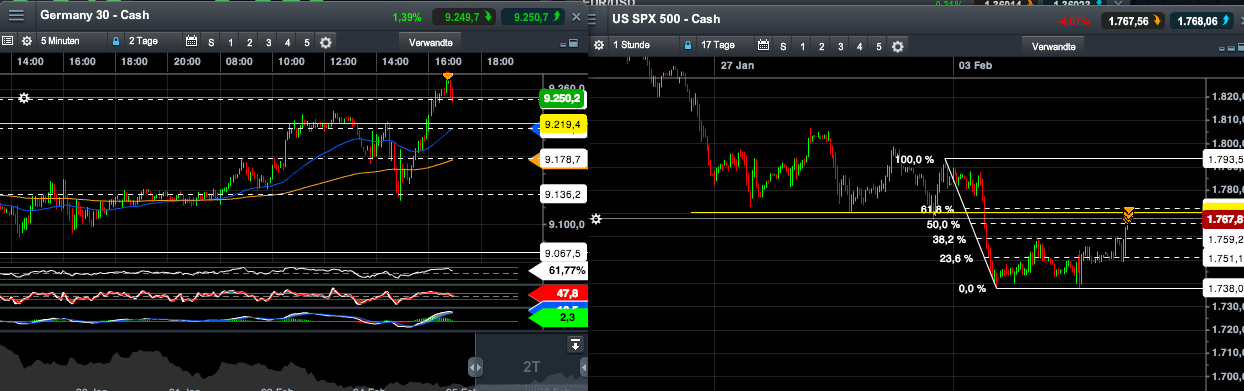Select preset 5 in Germany 30 toolbar
This screenshot has width=1244, height=391.
(x=306, y=43)
